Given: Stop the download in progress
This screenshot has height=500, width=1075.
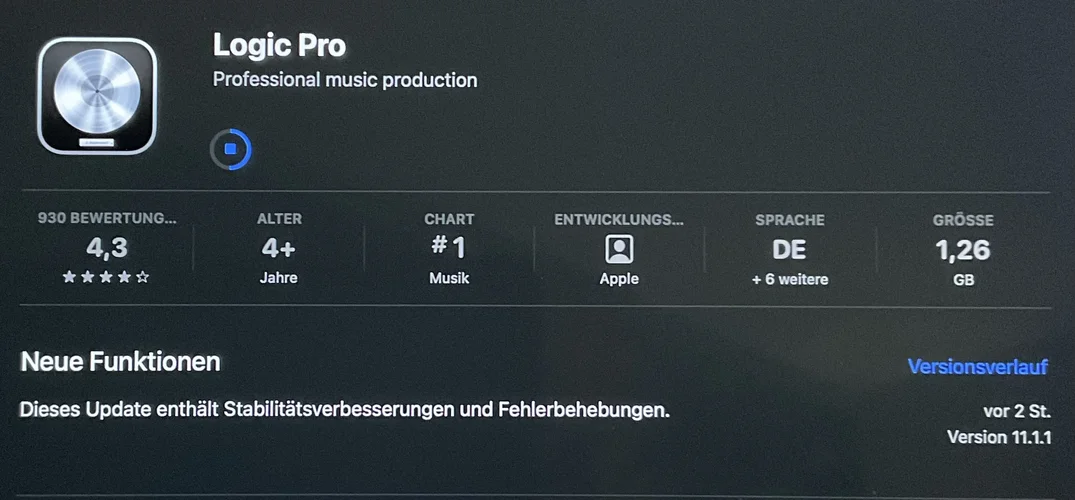Looking at the screenshot, I should point(231,149).
